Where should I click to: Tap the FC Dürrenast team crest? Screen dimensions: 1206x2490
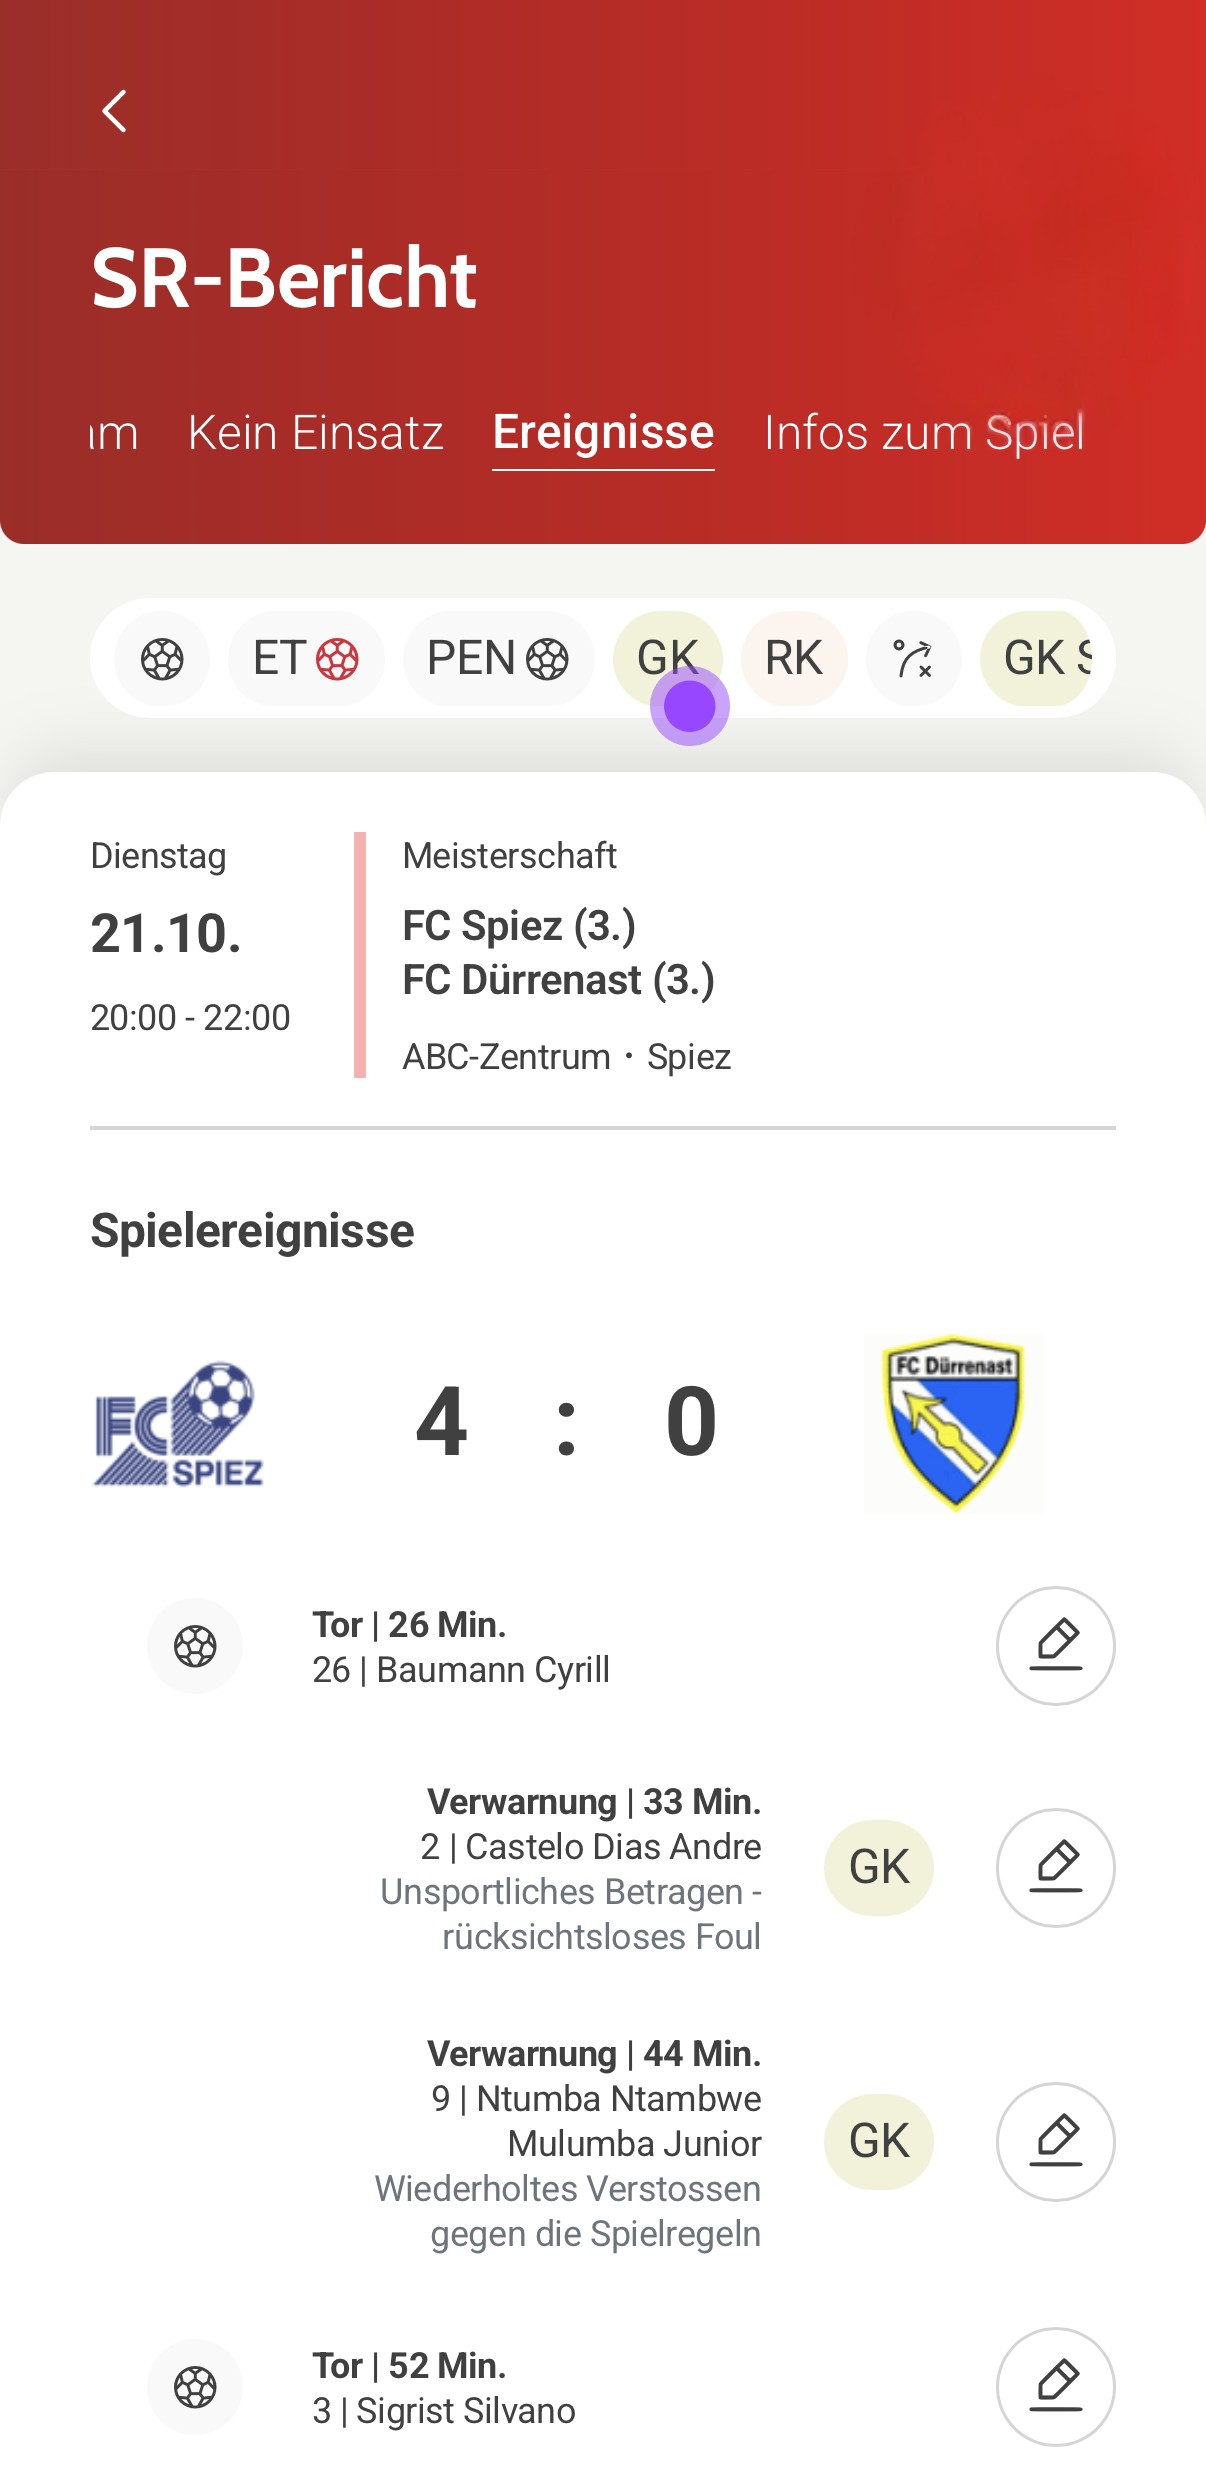[953, 1424]
